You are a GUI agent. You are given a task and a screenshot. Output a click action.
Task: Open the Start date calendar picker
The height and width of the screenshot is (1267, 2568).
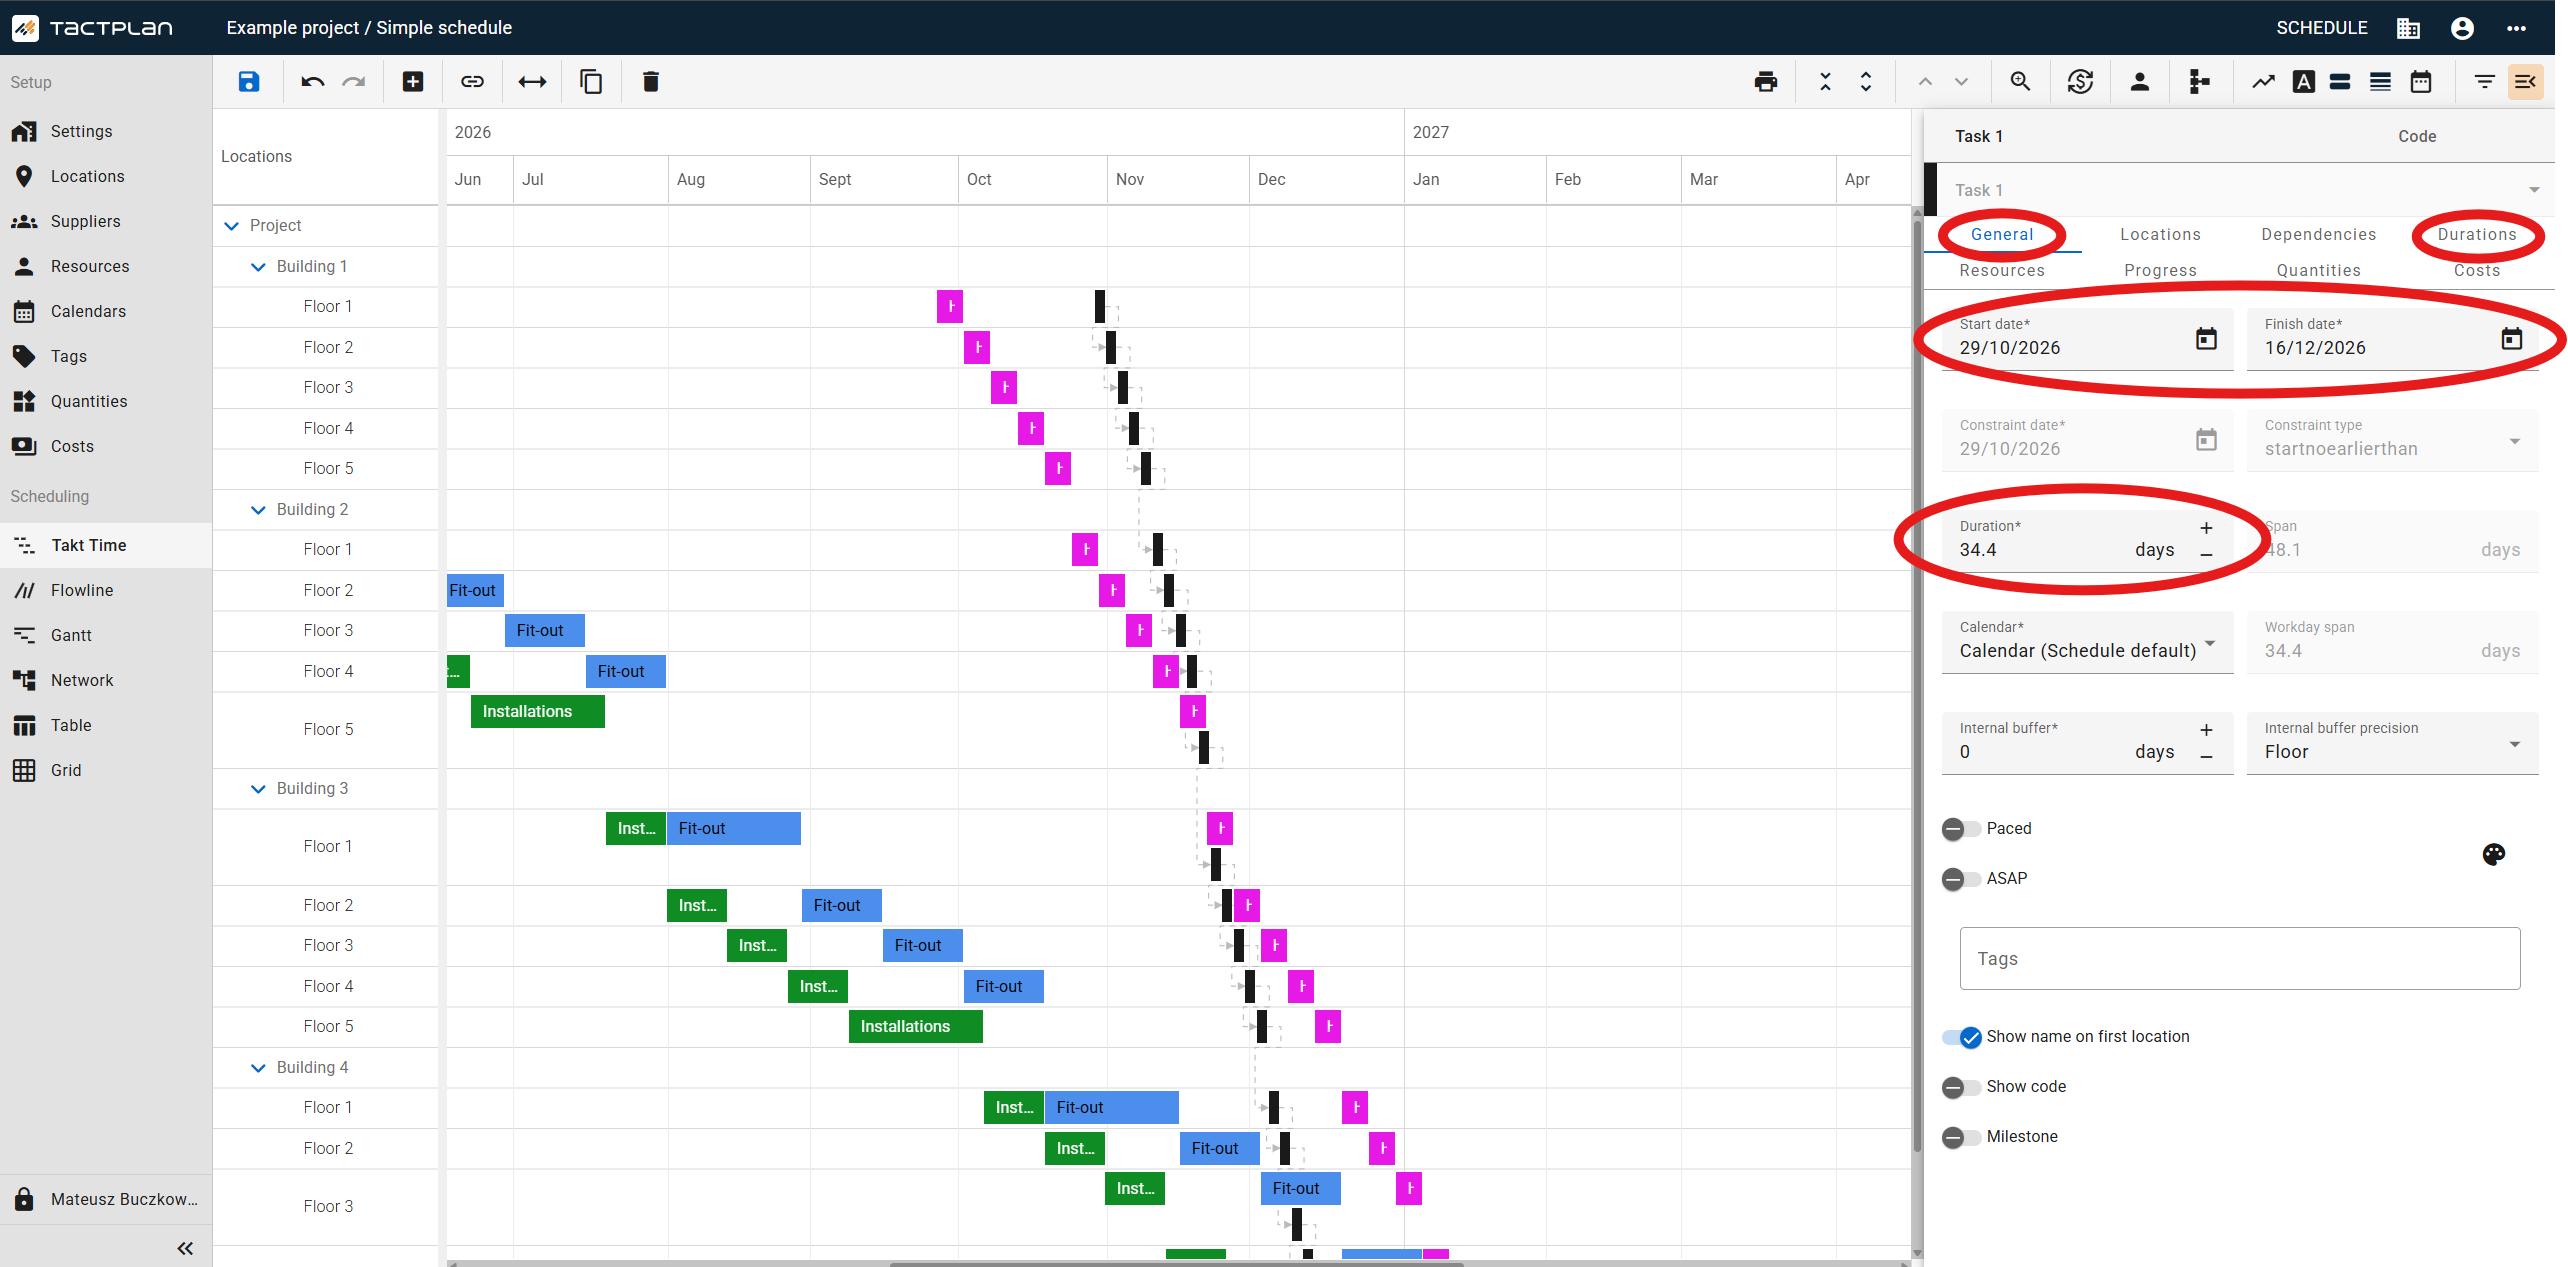(2206, 339)
